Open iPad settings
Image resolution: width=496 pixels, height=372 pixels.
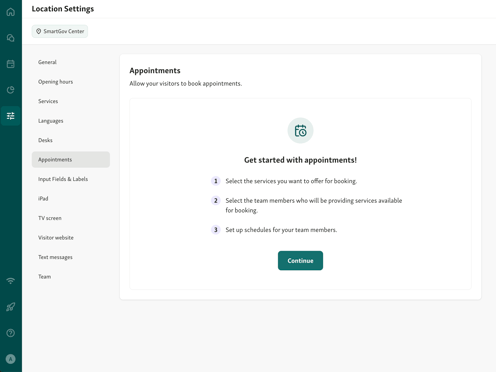pos(71,198)
